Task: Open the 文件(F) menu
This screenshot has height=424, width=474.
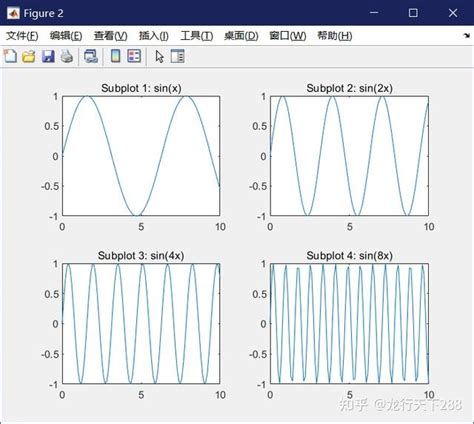Action: point(22,36)
